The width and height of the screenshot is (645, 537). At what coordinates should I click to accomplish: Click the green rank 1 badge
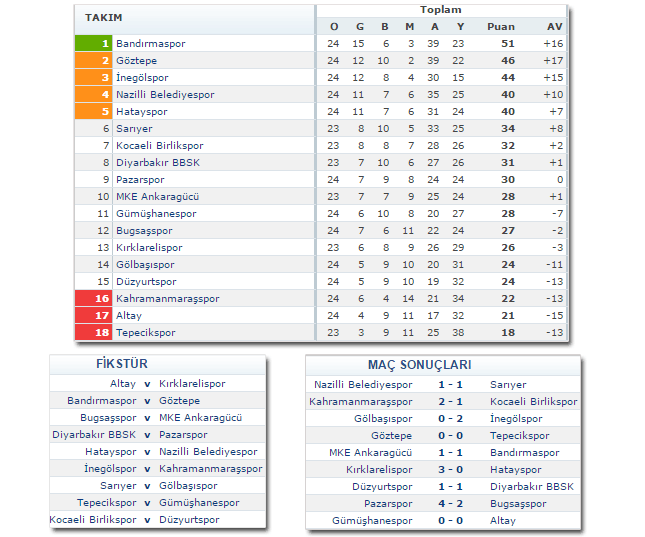tap(93, 44)
